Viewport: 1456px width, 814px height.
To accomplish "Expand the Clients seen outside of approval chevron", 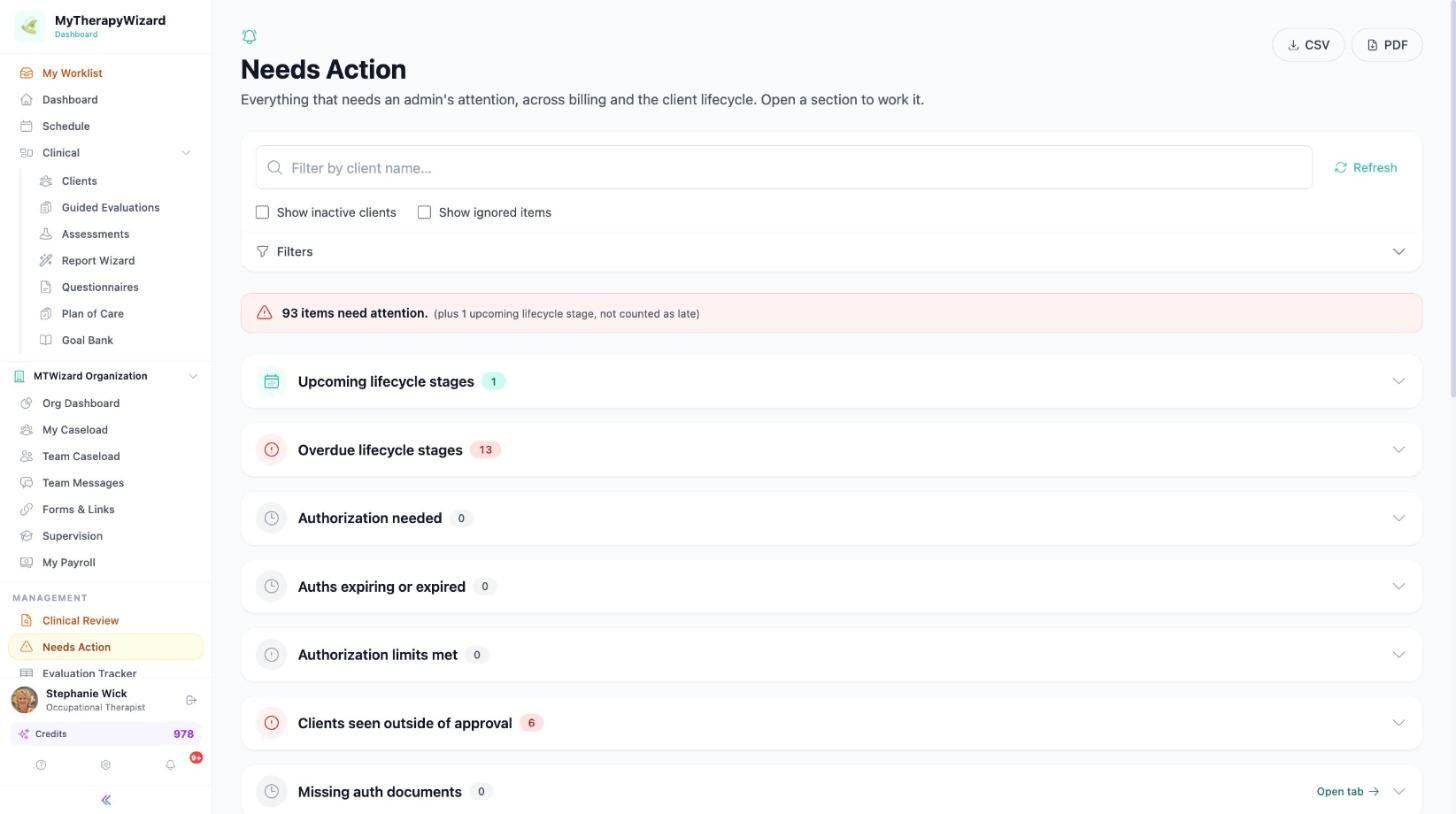I will coord(1399,723).
